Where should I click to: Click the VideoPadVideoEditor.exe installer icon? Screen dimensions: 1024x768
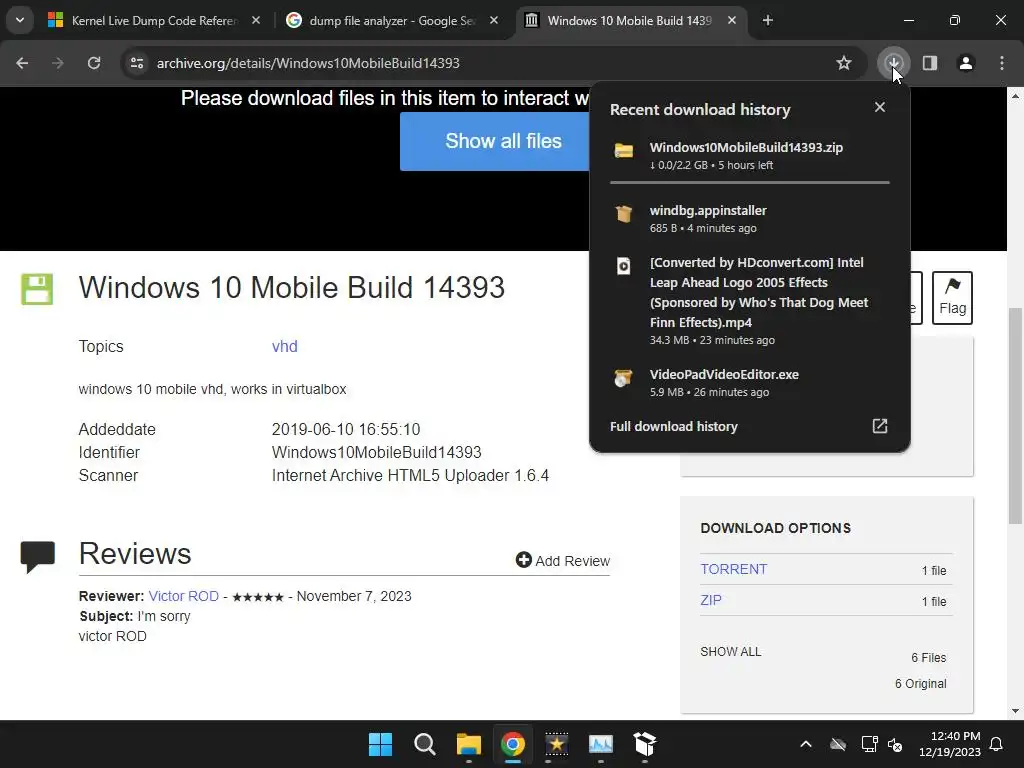click(624, 378)
